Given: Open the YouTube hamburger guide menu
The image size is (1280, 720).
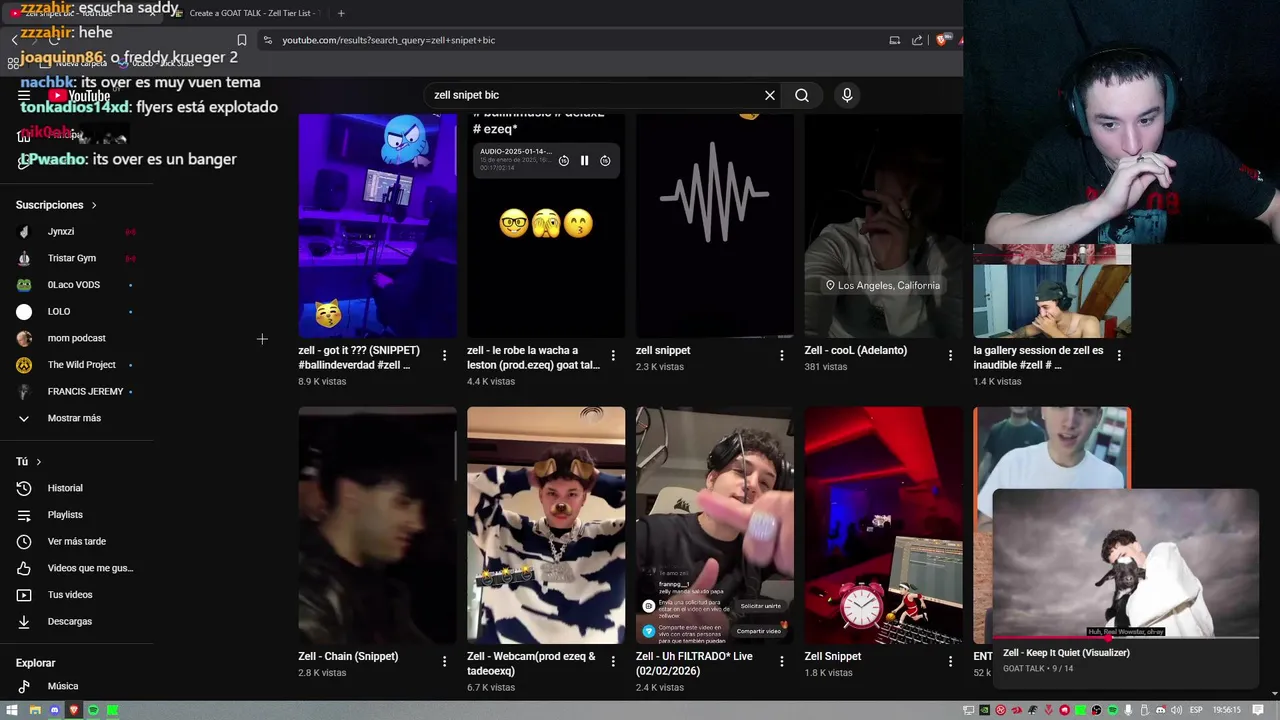Looking at the screenshot, I should tap(24, 96).
